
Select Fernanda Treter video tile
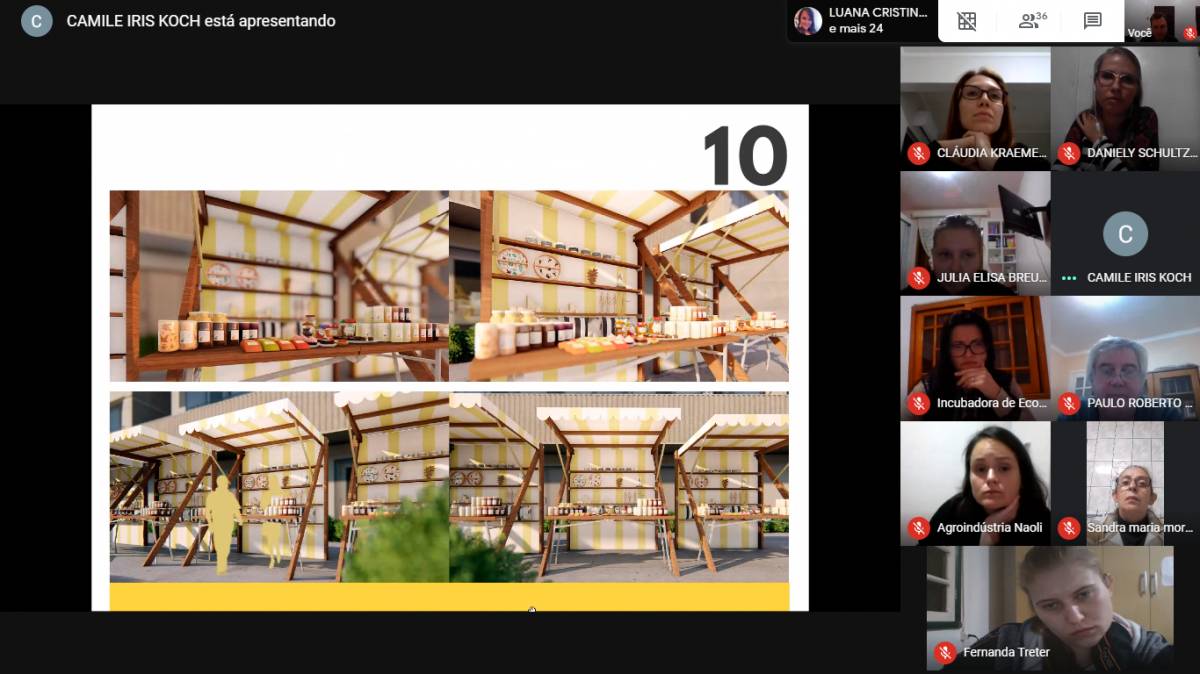(1049, 608)
